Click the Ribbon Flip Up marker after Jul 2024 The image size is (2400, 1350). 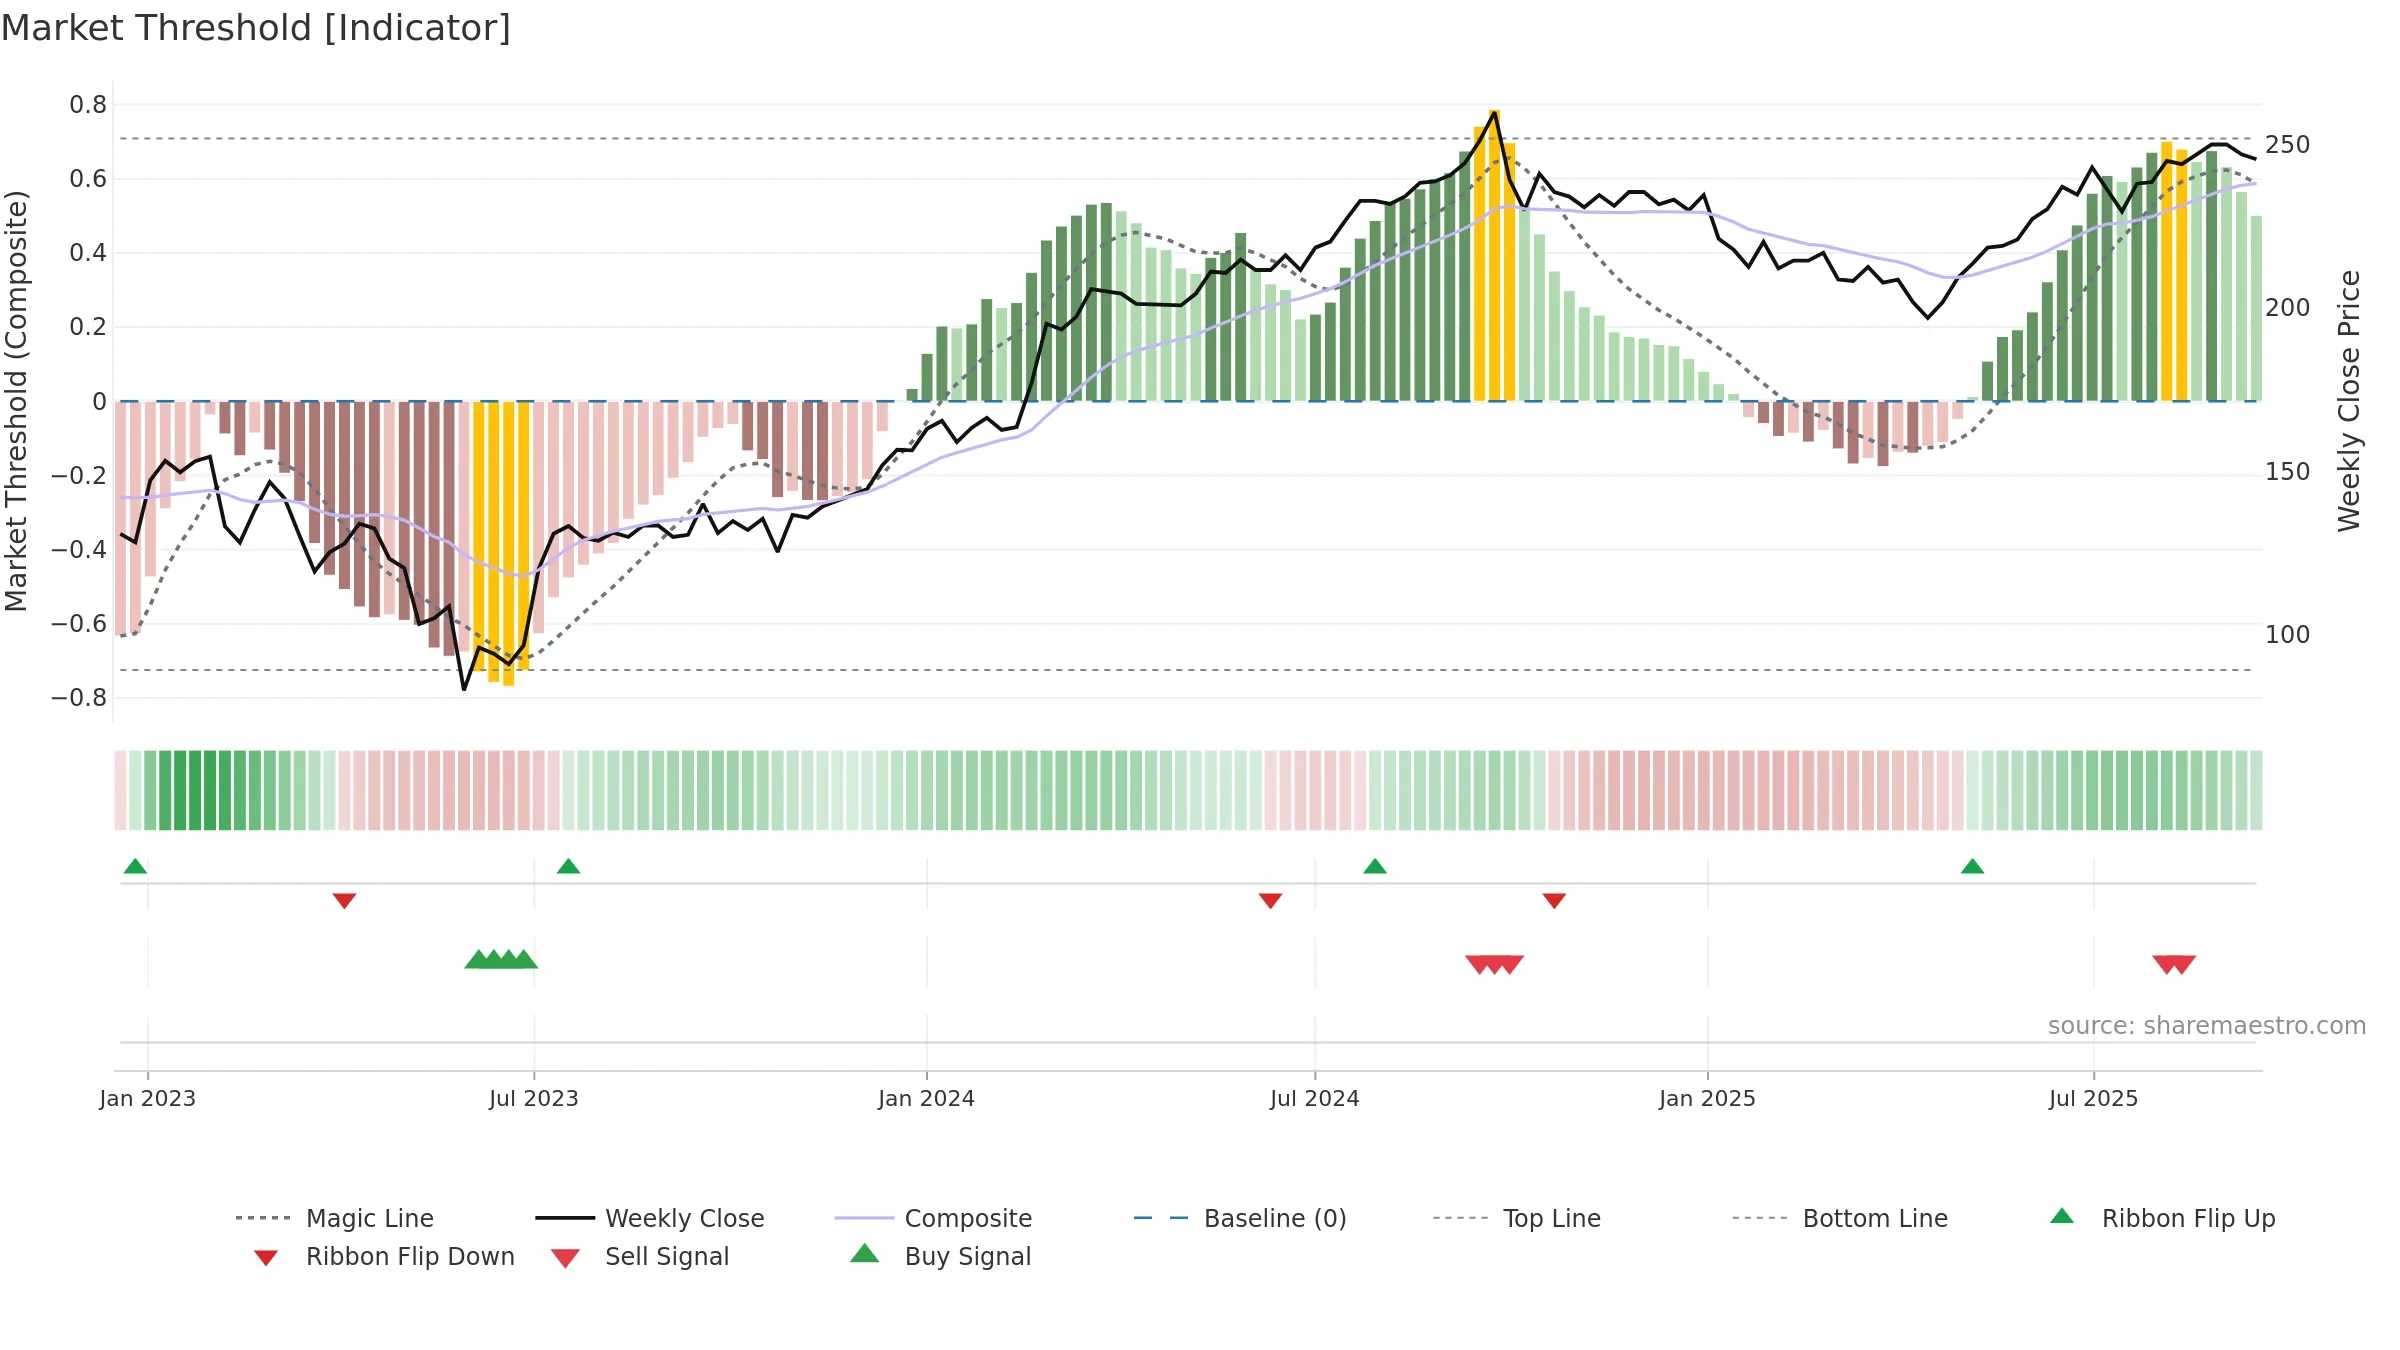pyautogui.click(x=1375, y=866)
